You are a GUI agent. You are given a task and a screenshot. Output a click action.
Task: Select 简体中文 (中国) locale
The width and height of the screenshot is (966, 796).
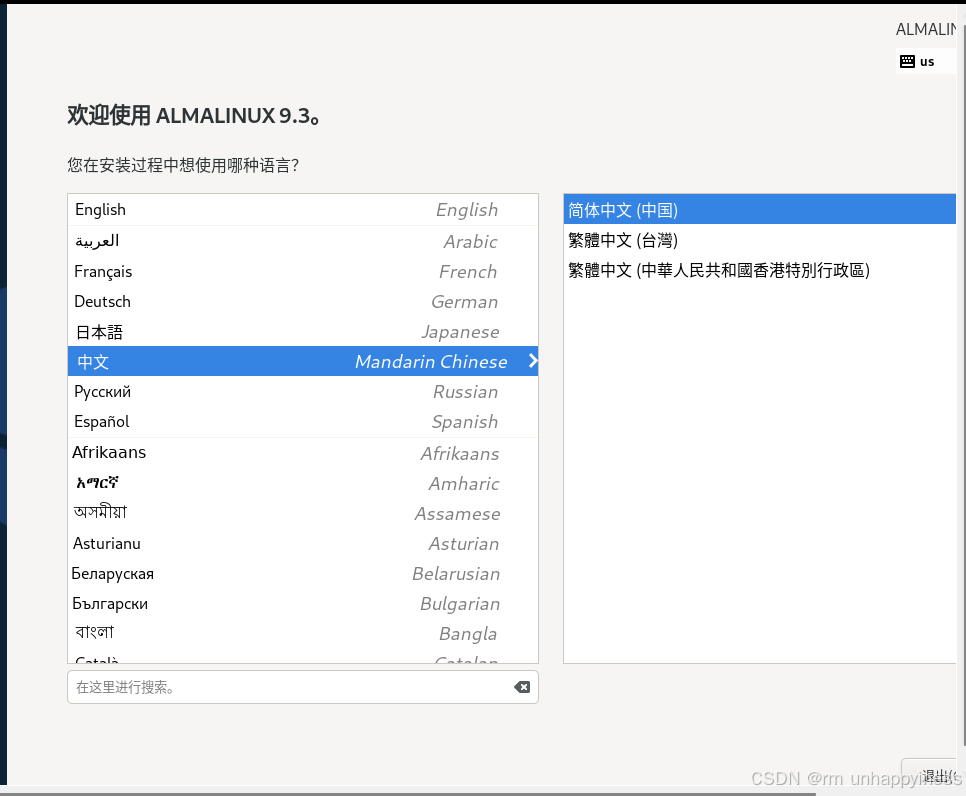pyautogui.click(x=760, y=209)
